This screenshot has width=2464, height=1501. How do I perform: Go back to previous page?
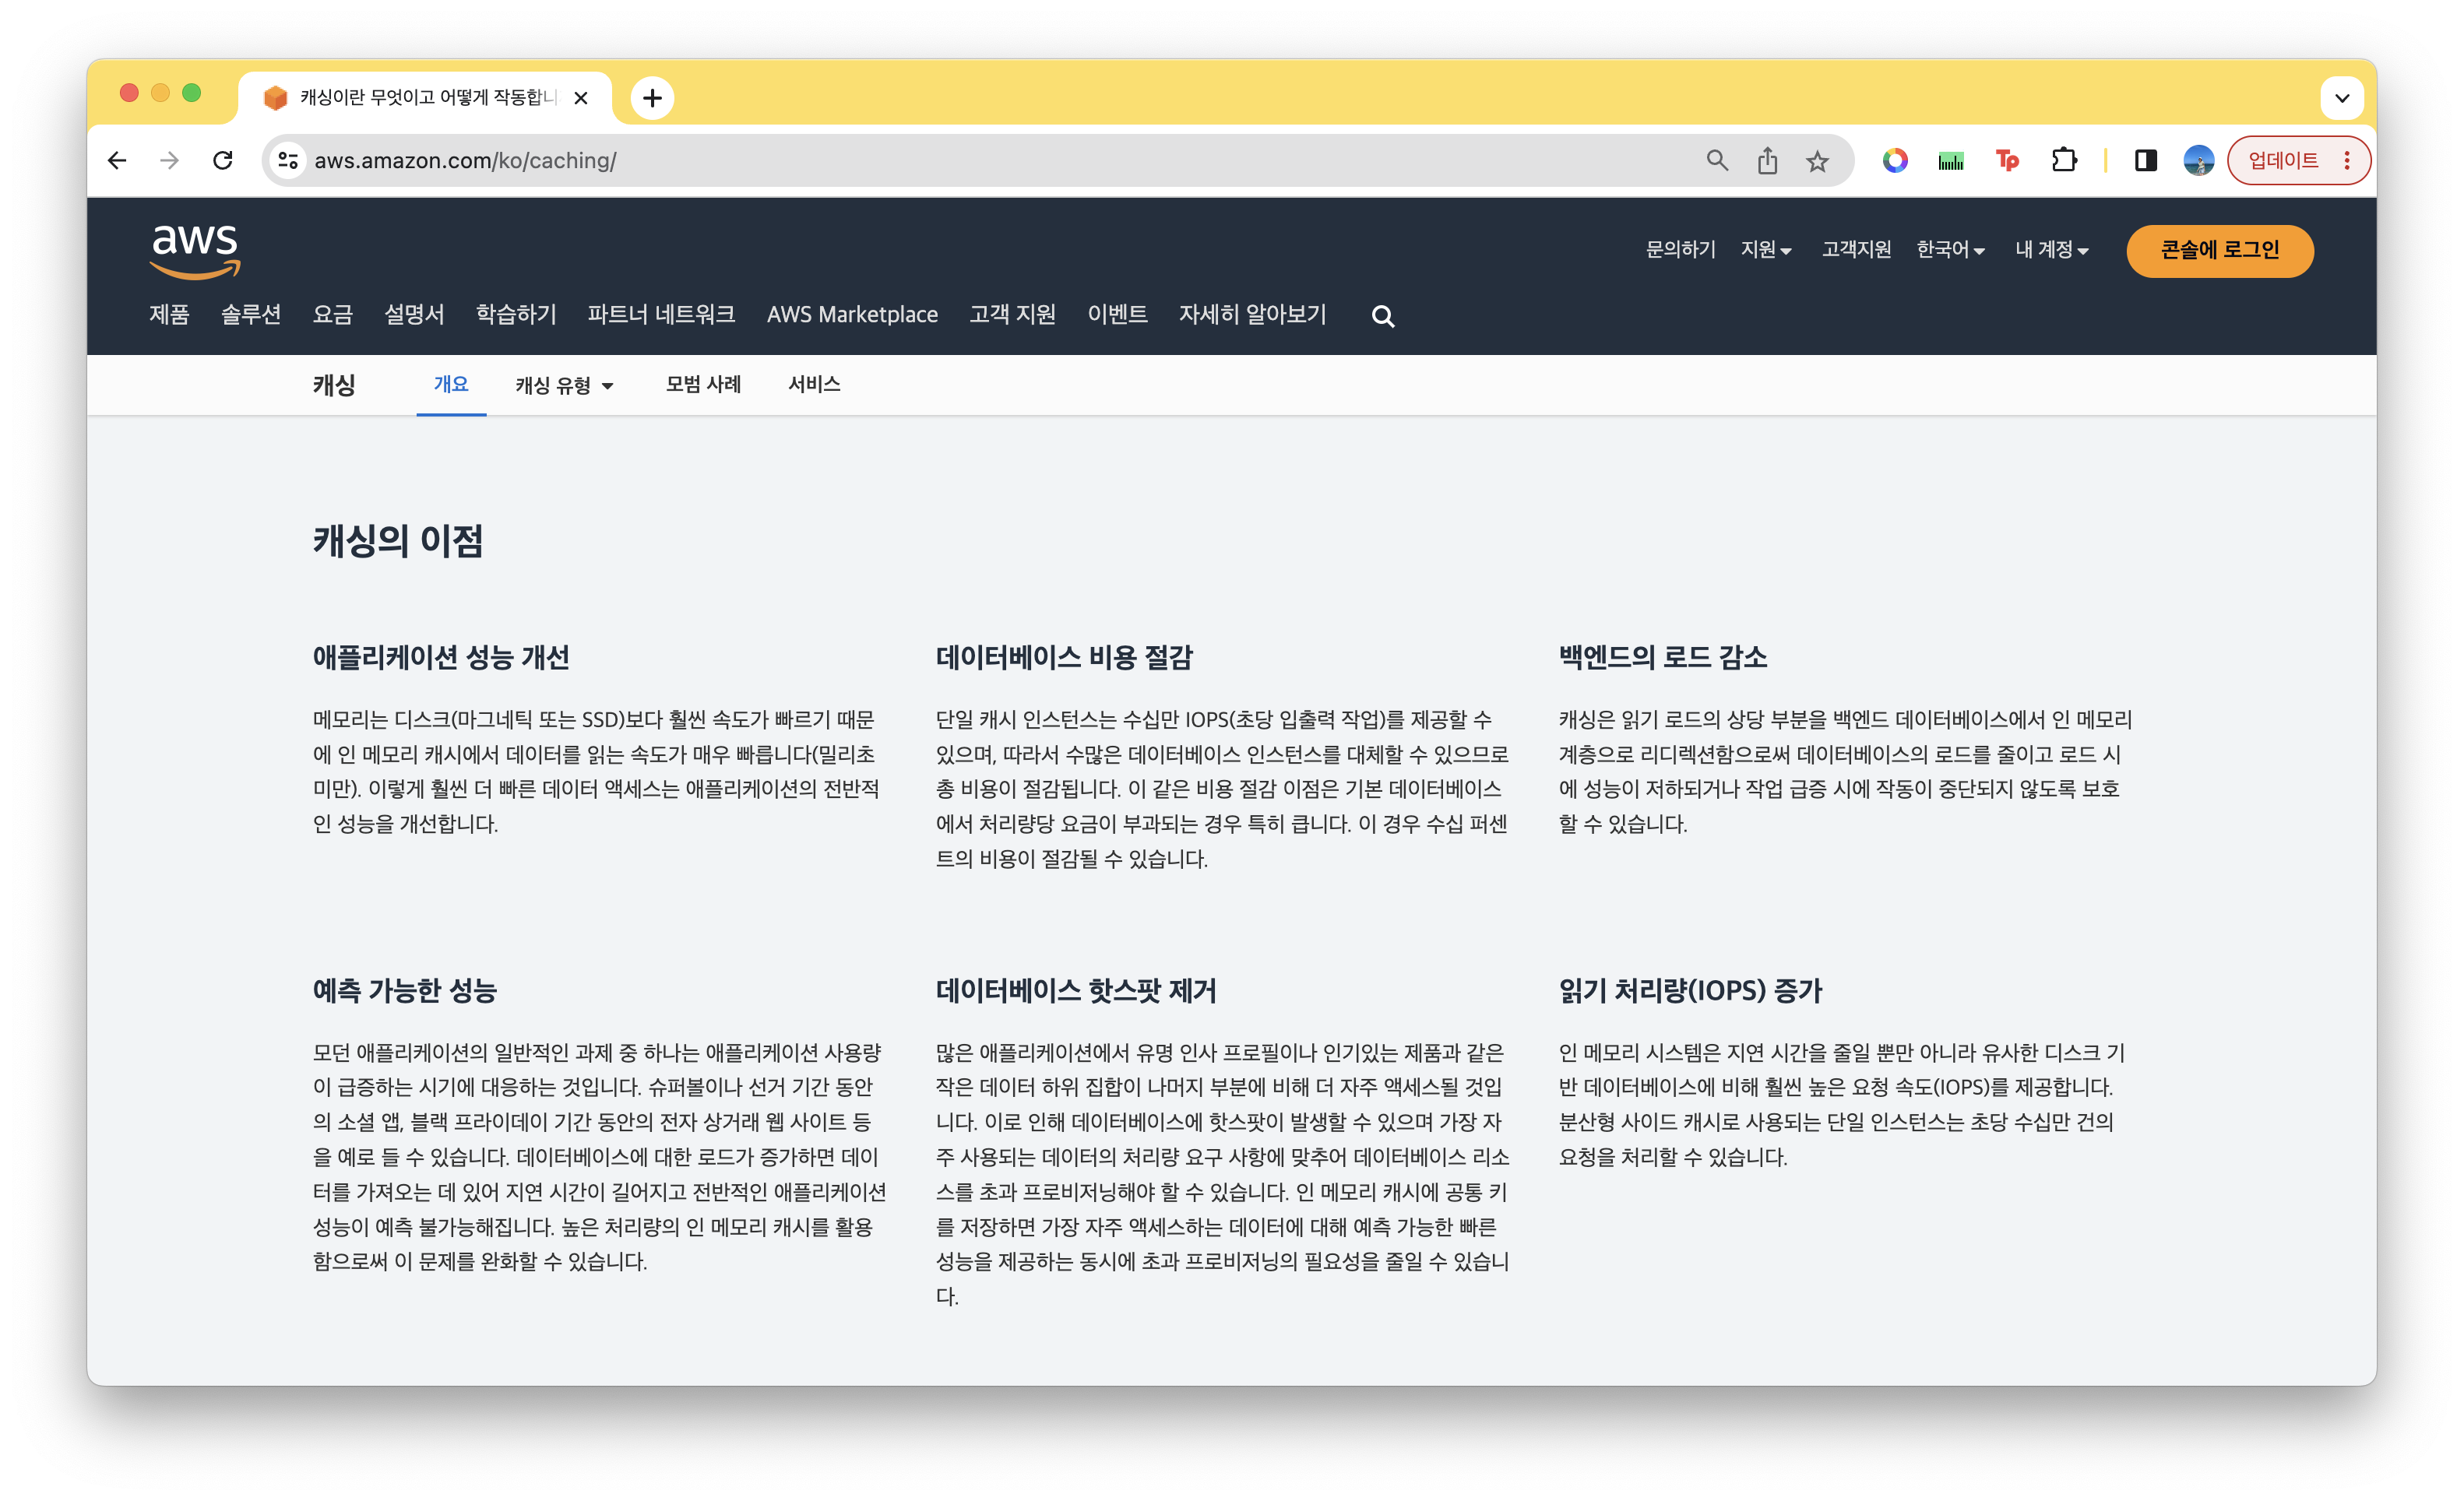[x=117, y=160]
